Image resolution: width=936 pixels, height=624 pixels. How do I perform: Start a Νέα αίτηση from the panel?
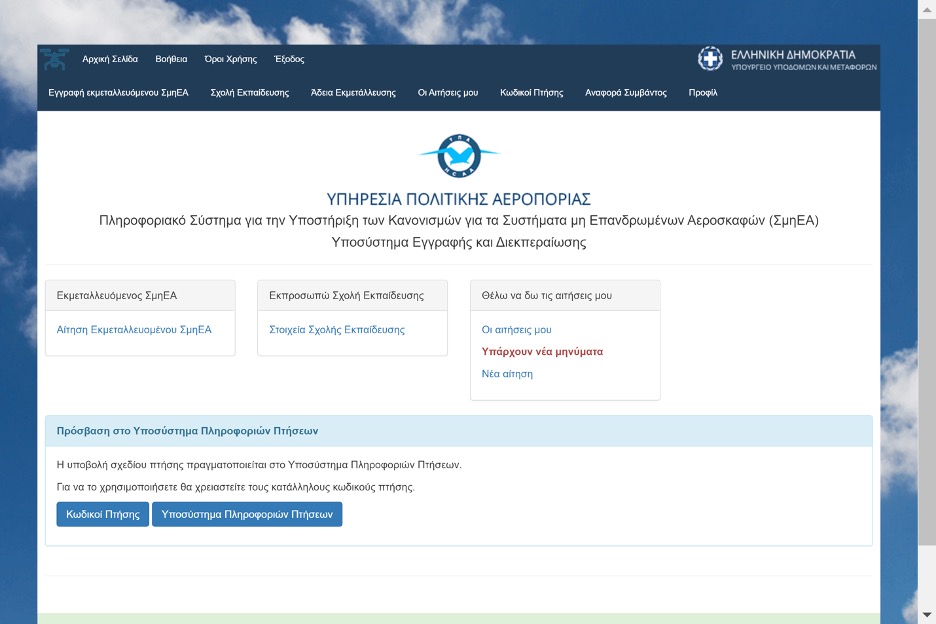coord(507,374)
